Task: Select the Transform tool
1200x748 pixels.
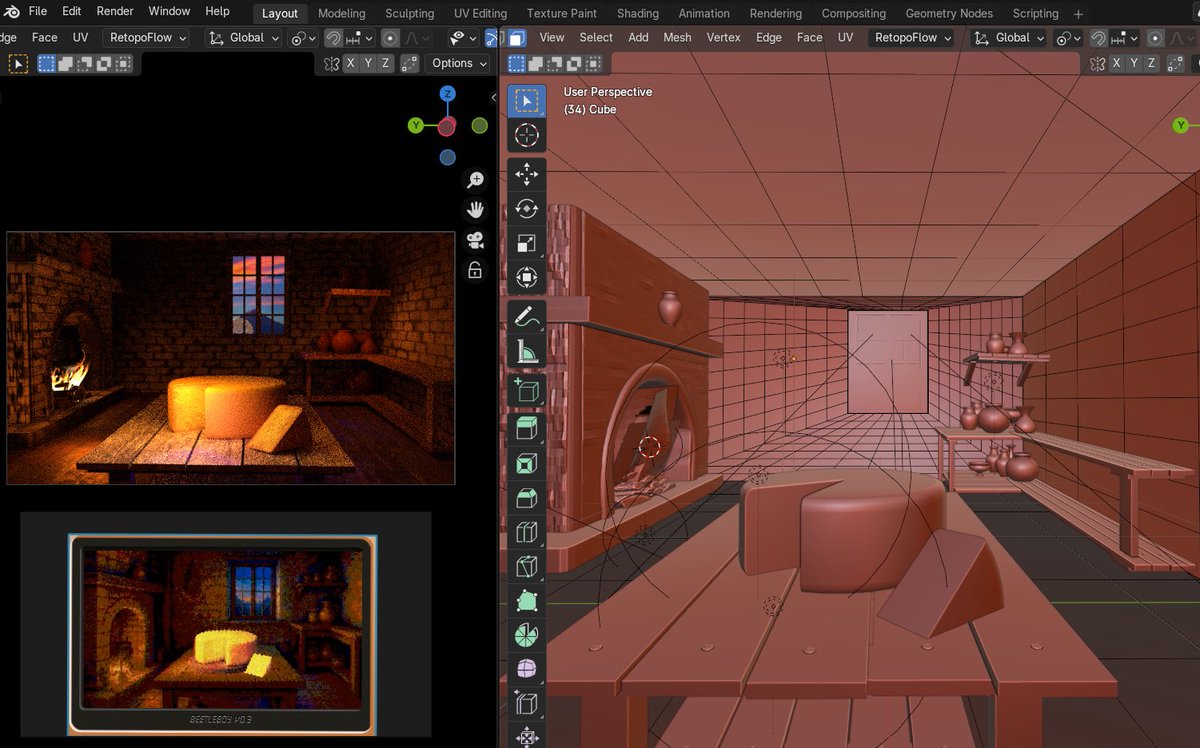Action: click(x=527, y=277)
